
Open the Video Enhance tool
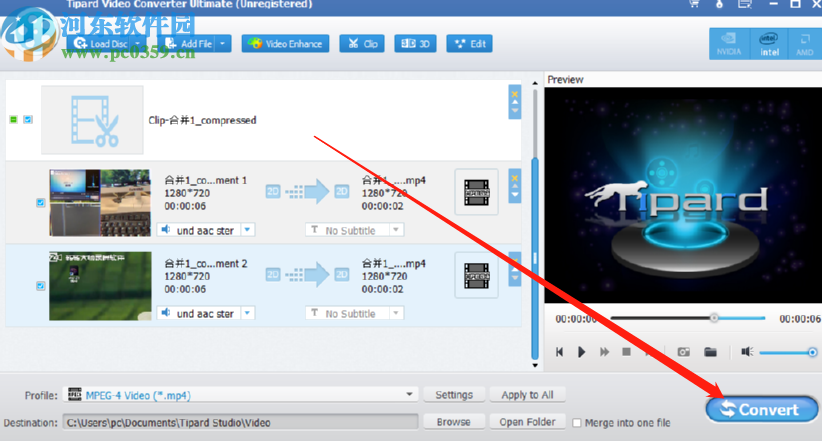(x=285, y=44)
